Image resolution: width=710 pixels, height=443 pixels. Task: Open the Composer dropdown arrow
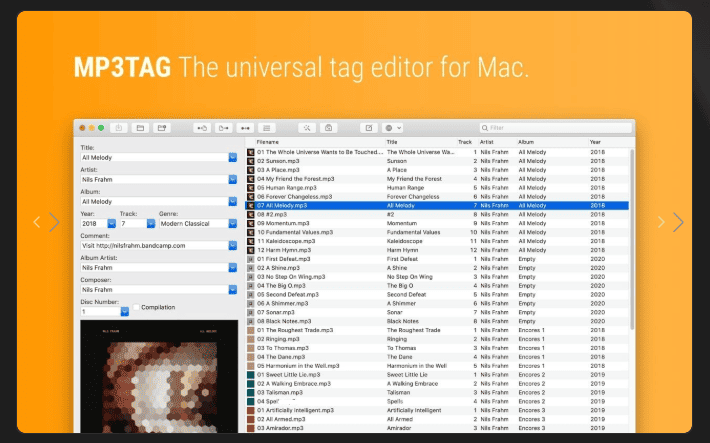point(233,289)
